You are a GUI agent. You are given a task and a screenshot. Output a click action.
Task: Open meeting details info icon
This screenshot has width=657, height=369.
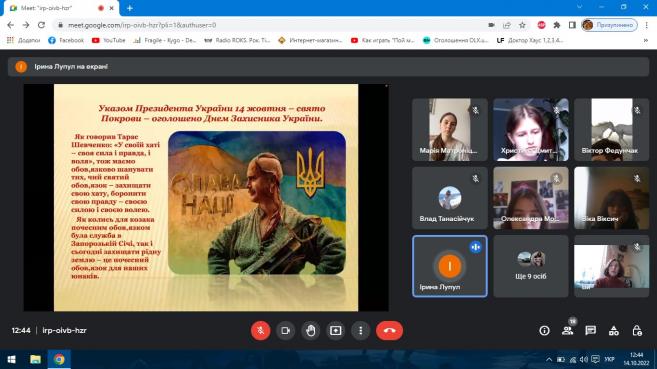point(544,330)
